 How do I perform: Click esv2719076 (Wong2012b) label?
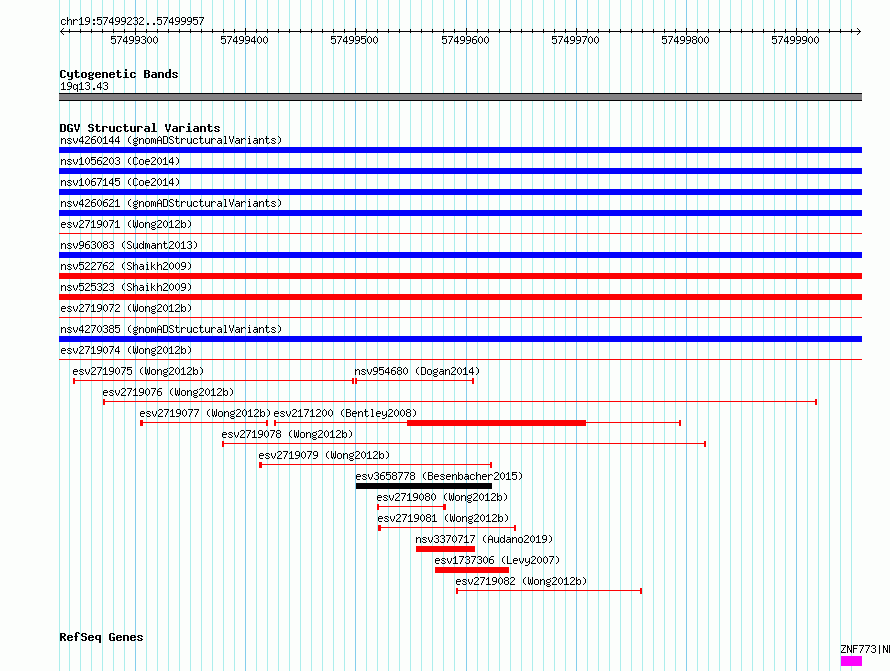(168, 392)
